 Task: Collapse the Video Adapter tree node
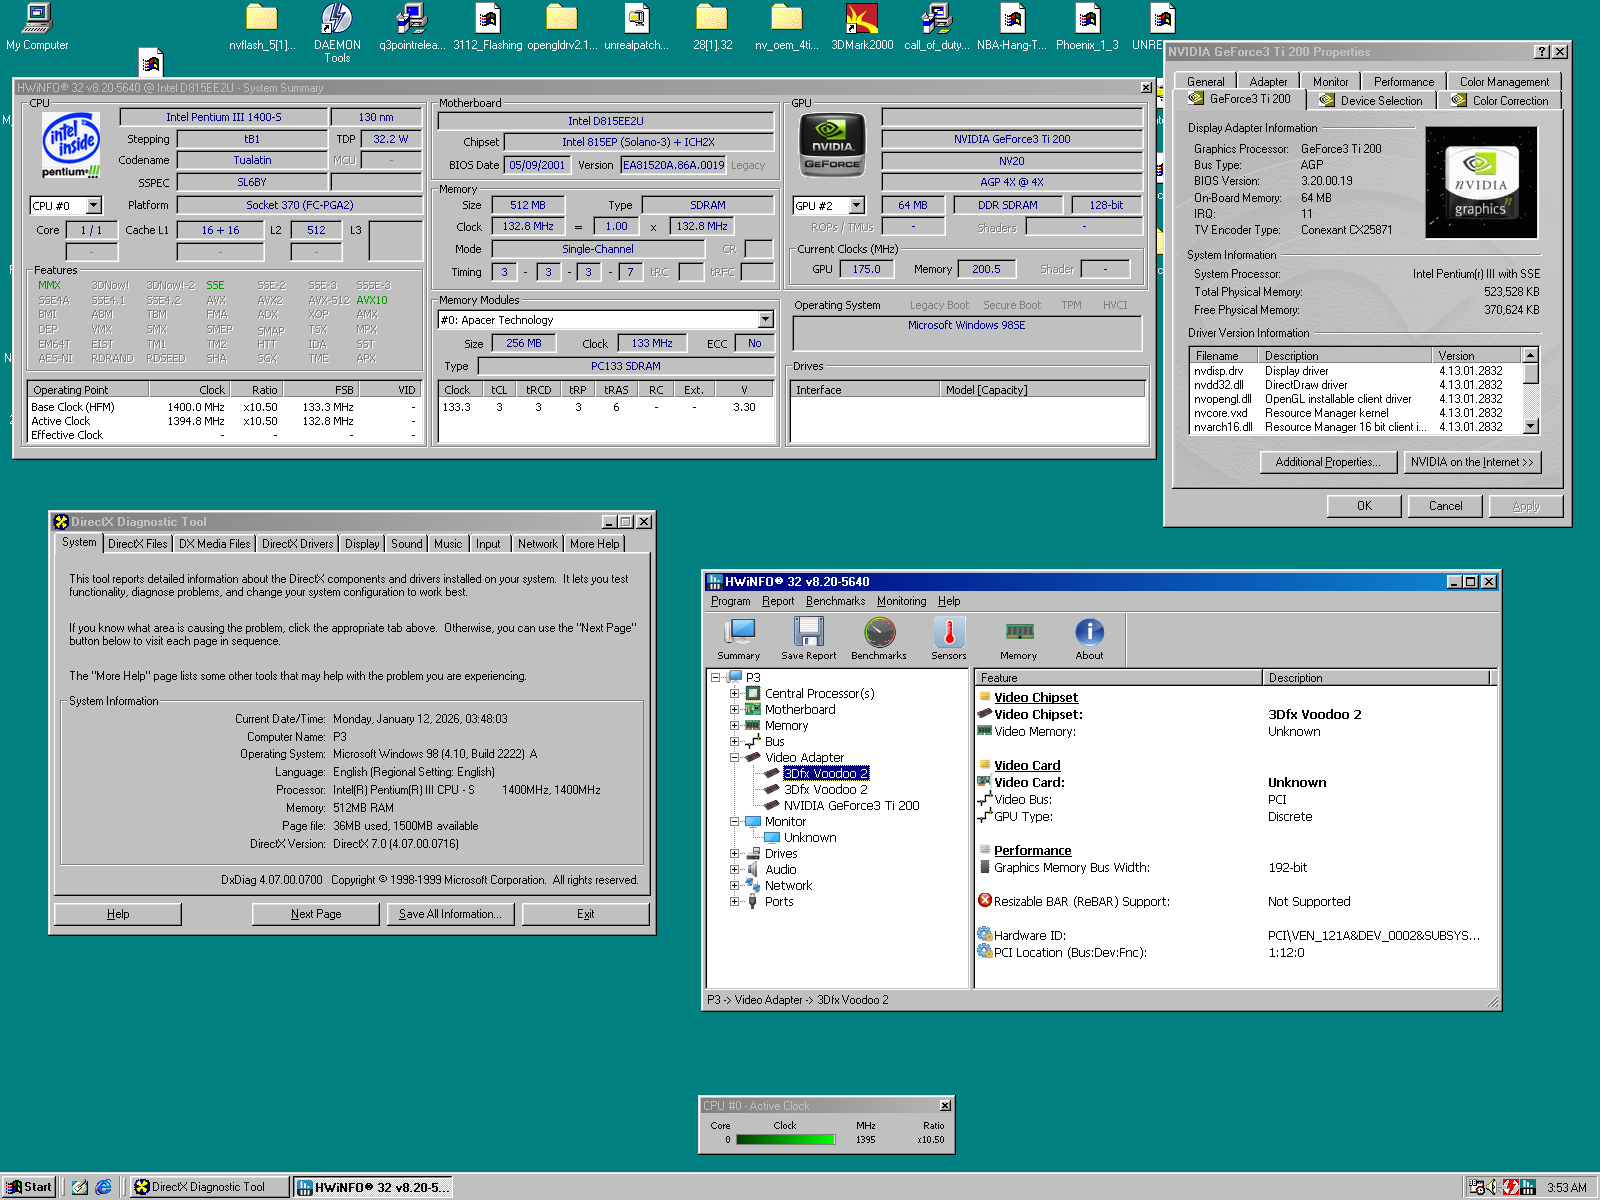[734, 758]
